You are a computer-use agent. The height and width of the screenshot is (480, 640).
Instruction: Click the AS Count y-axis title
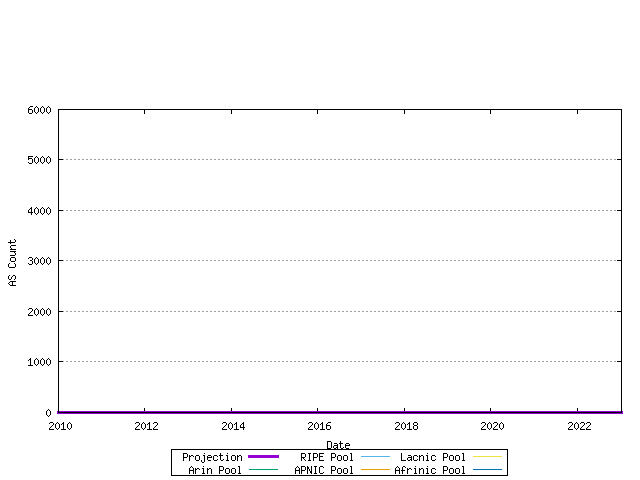(x=13, y=263)
